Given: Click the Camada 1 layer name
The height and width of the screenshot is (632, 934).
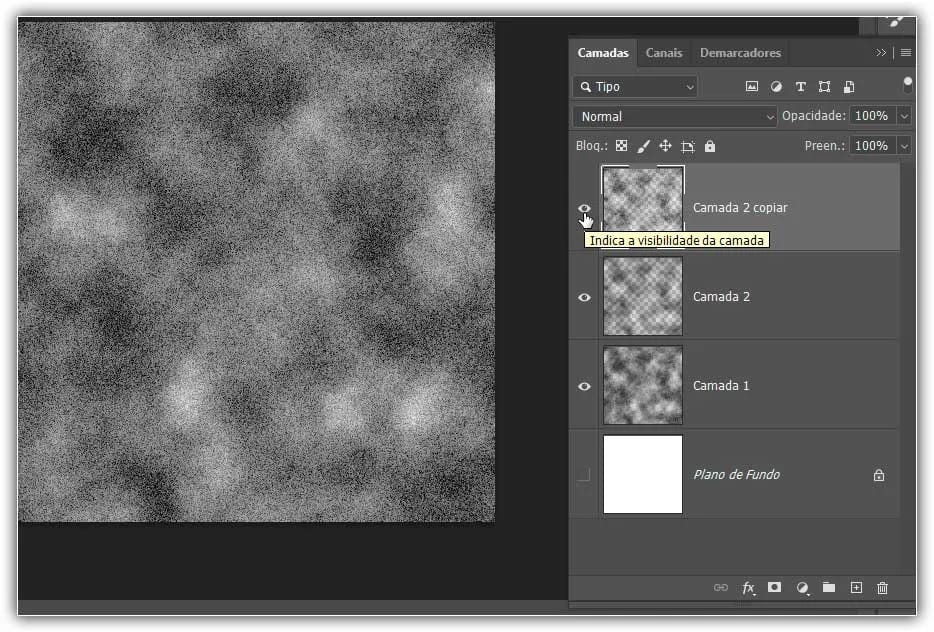Looking at the screenshot, I should [x=721, y=386].
